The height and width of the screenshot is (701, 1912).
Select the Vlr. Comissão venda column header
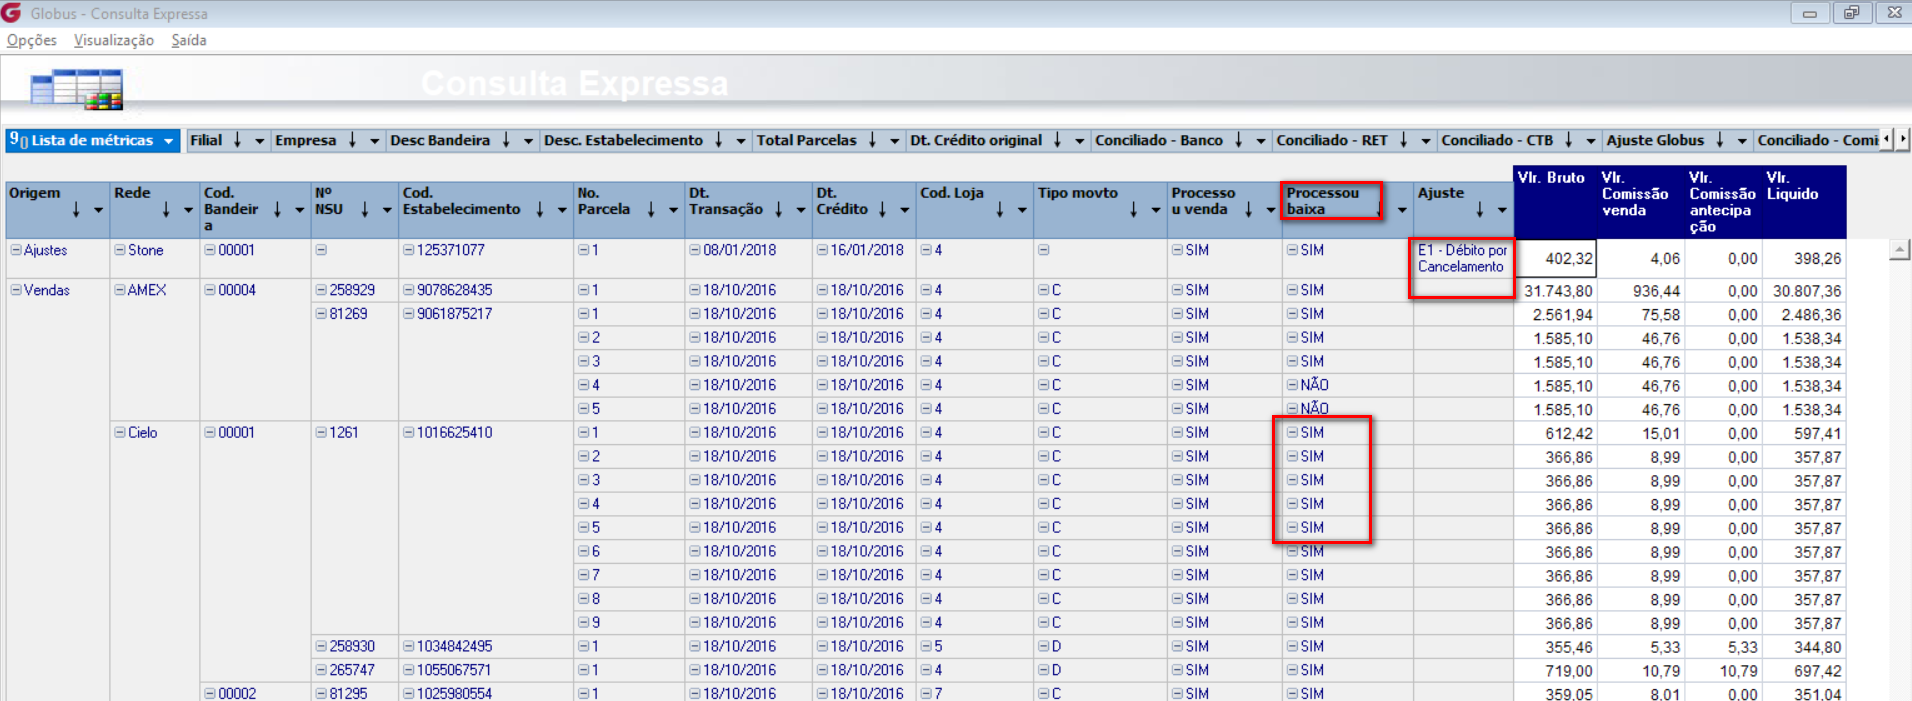(x=1640, y=203)
